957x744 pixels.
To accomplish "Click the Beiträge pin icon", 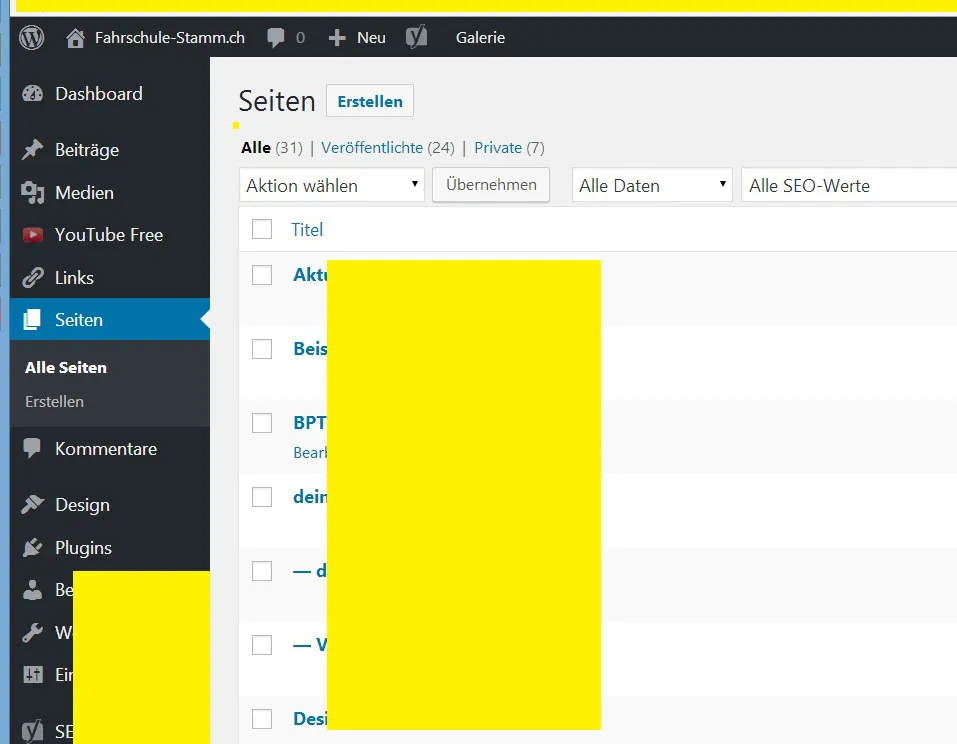I will tap(32, 150).
